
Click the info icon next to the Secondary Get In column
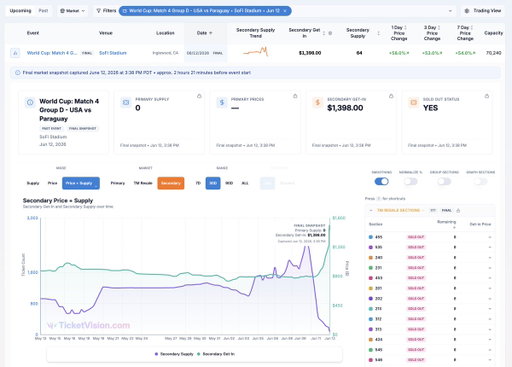(x=330, y=33)
